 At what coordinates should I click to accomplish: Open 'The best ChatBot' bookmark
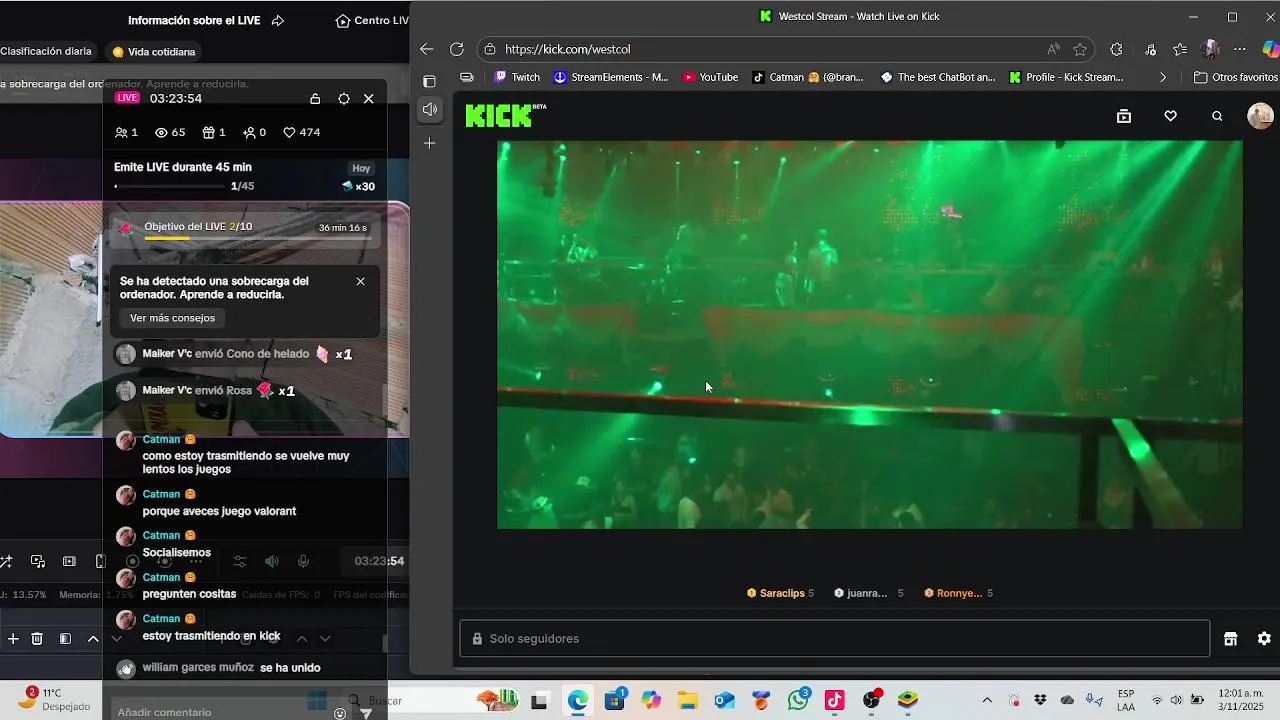pyautogui.click(x=937, y=77)
